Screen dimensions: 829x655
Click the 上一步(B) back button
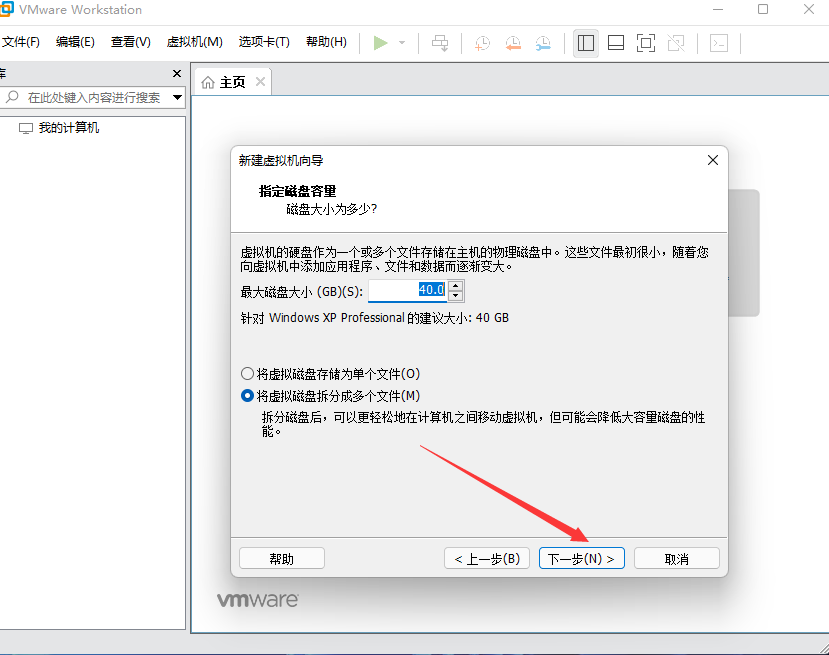pos(485,559)
